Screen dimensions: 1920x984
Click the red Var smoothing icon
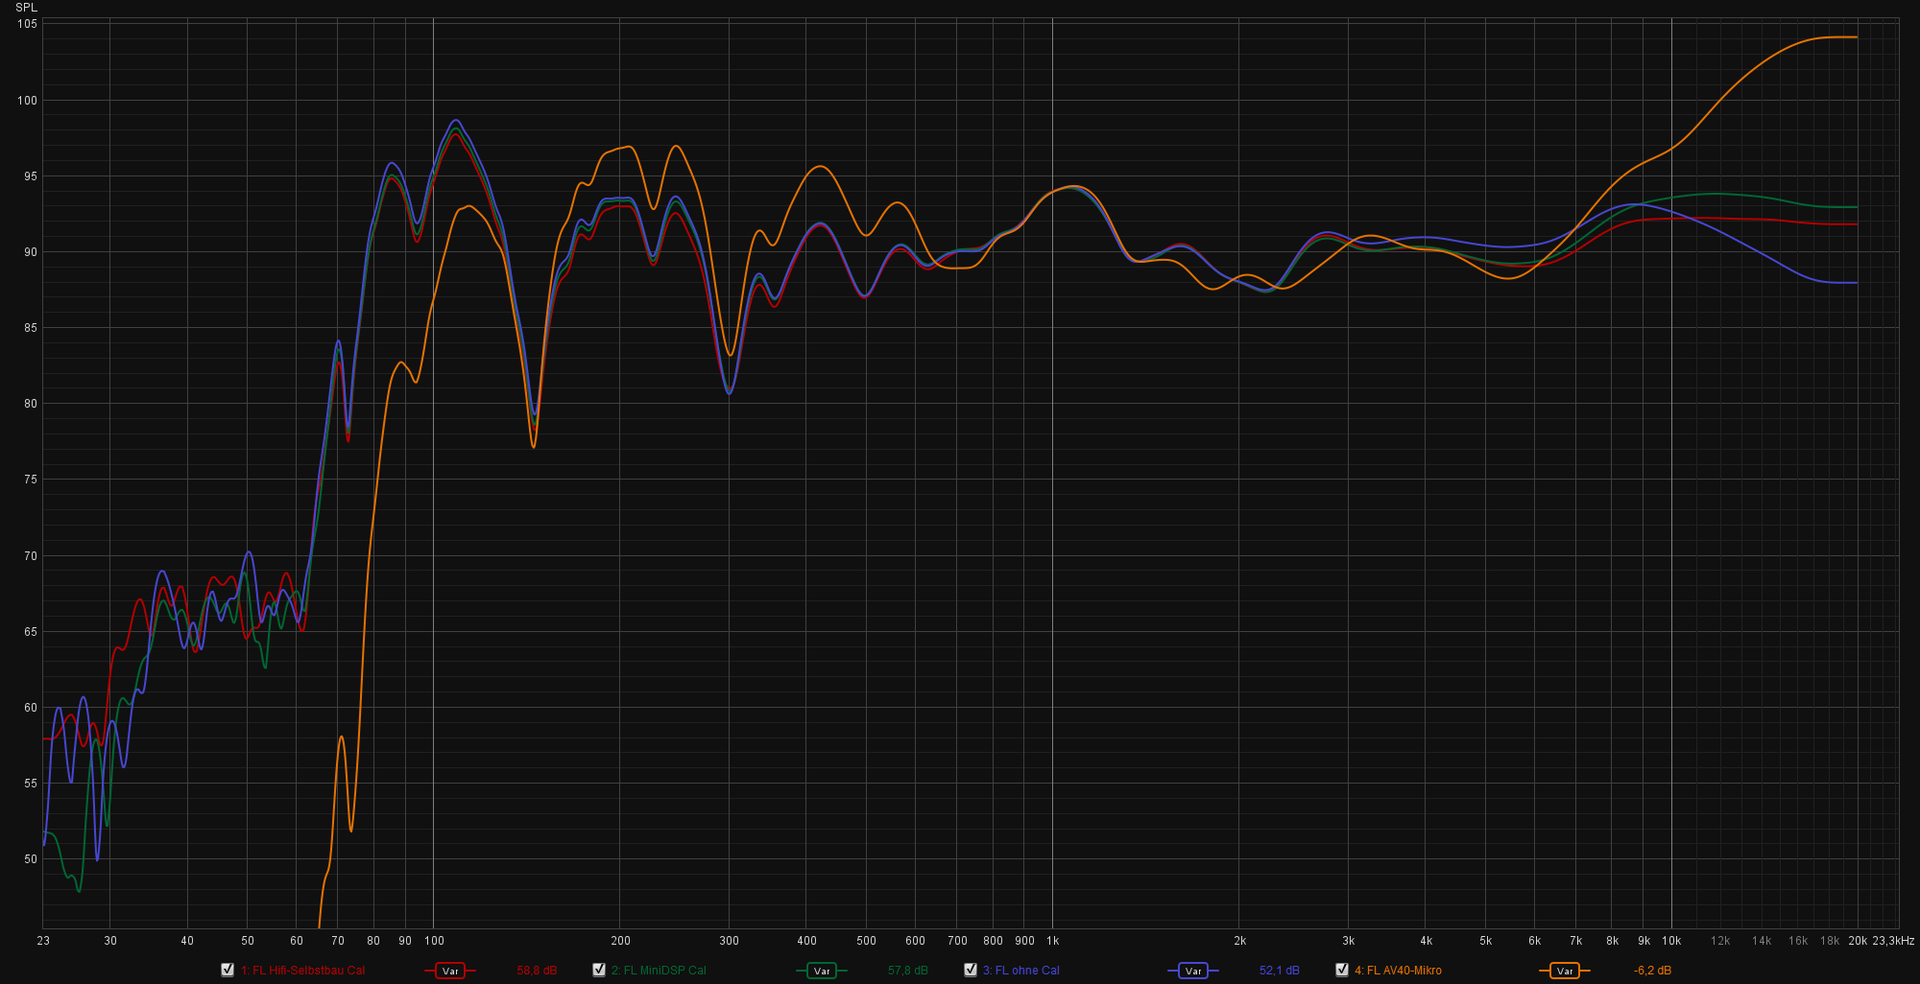pos(450,971)
